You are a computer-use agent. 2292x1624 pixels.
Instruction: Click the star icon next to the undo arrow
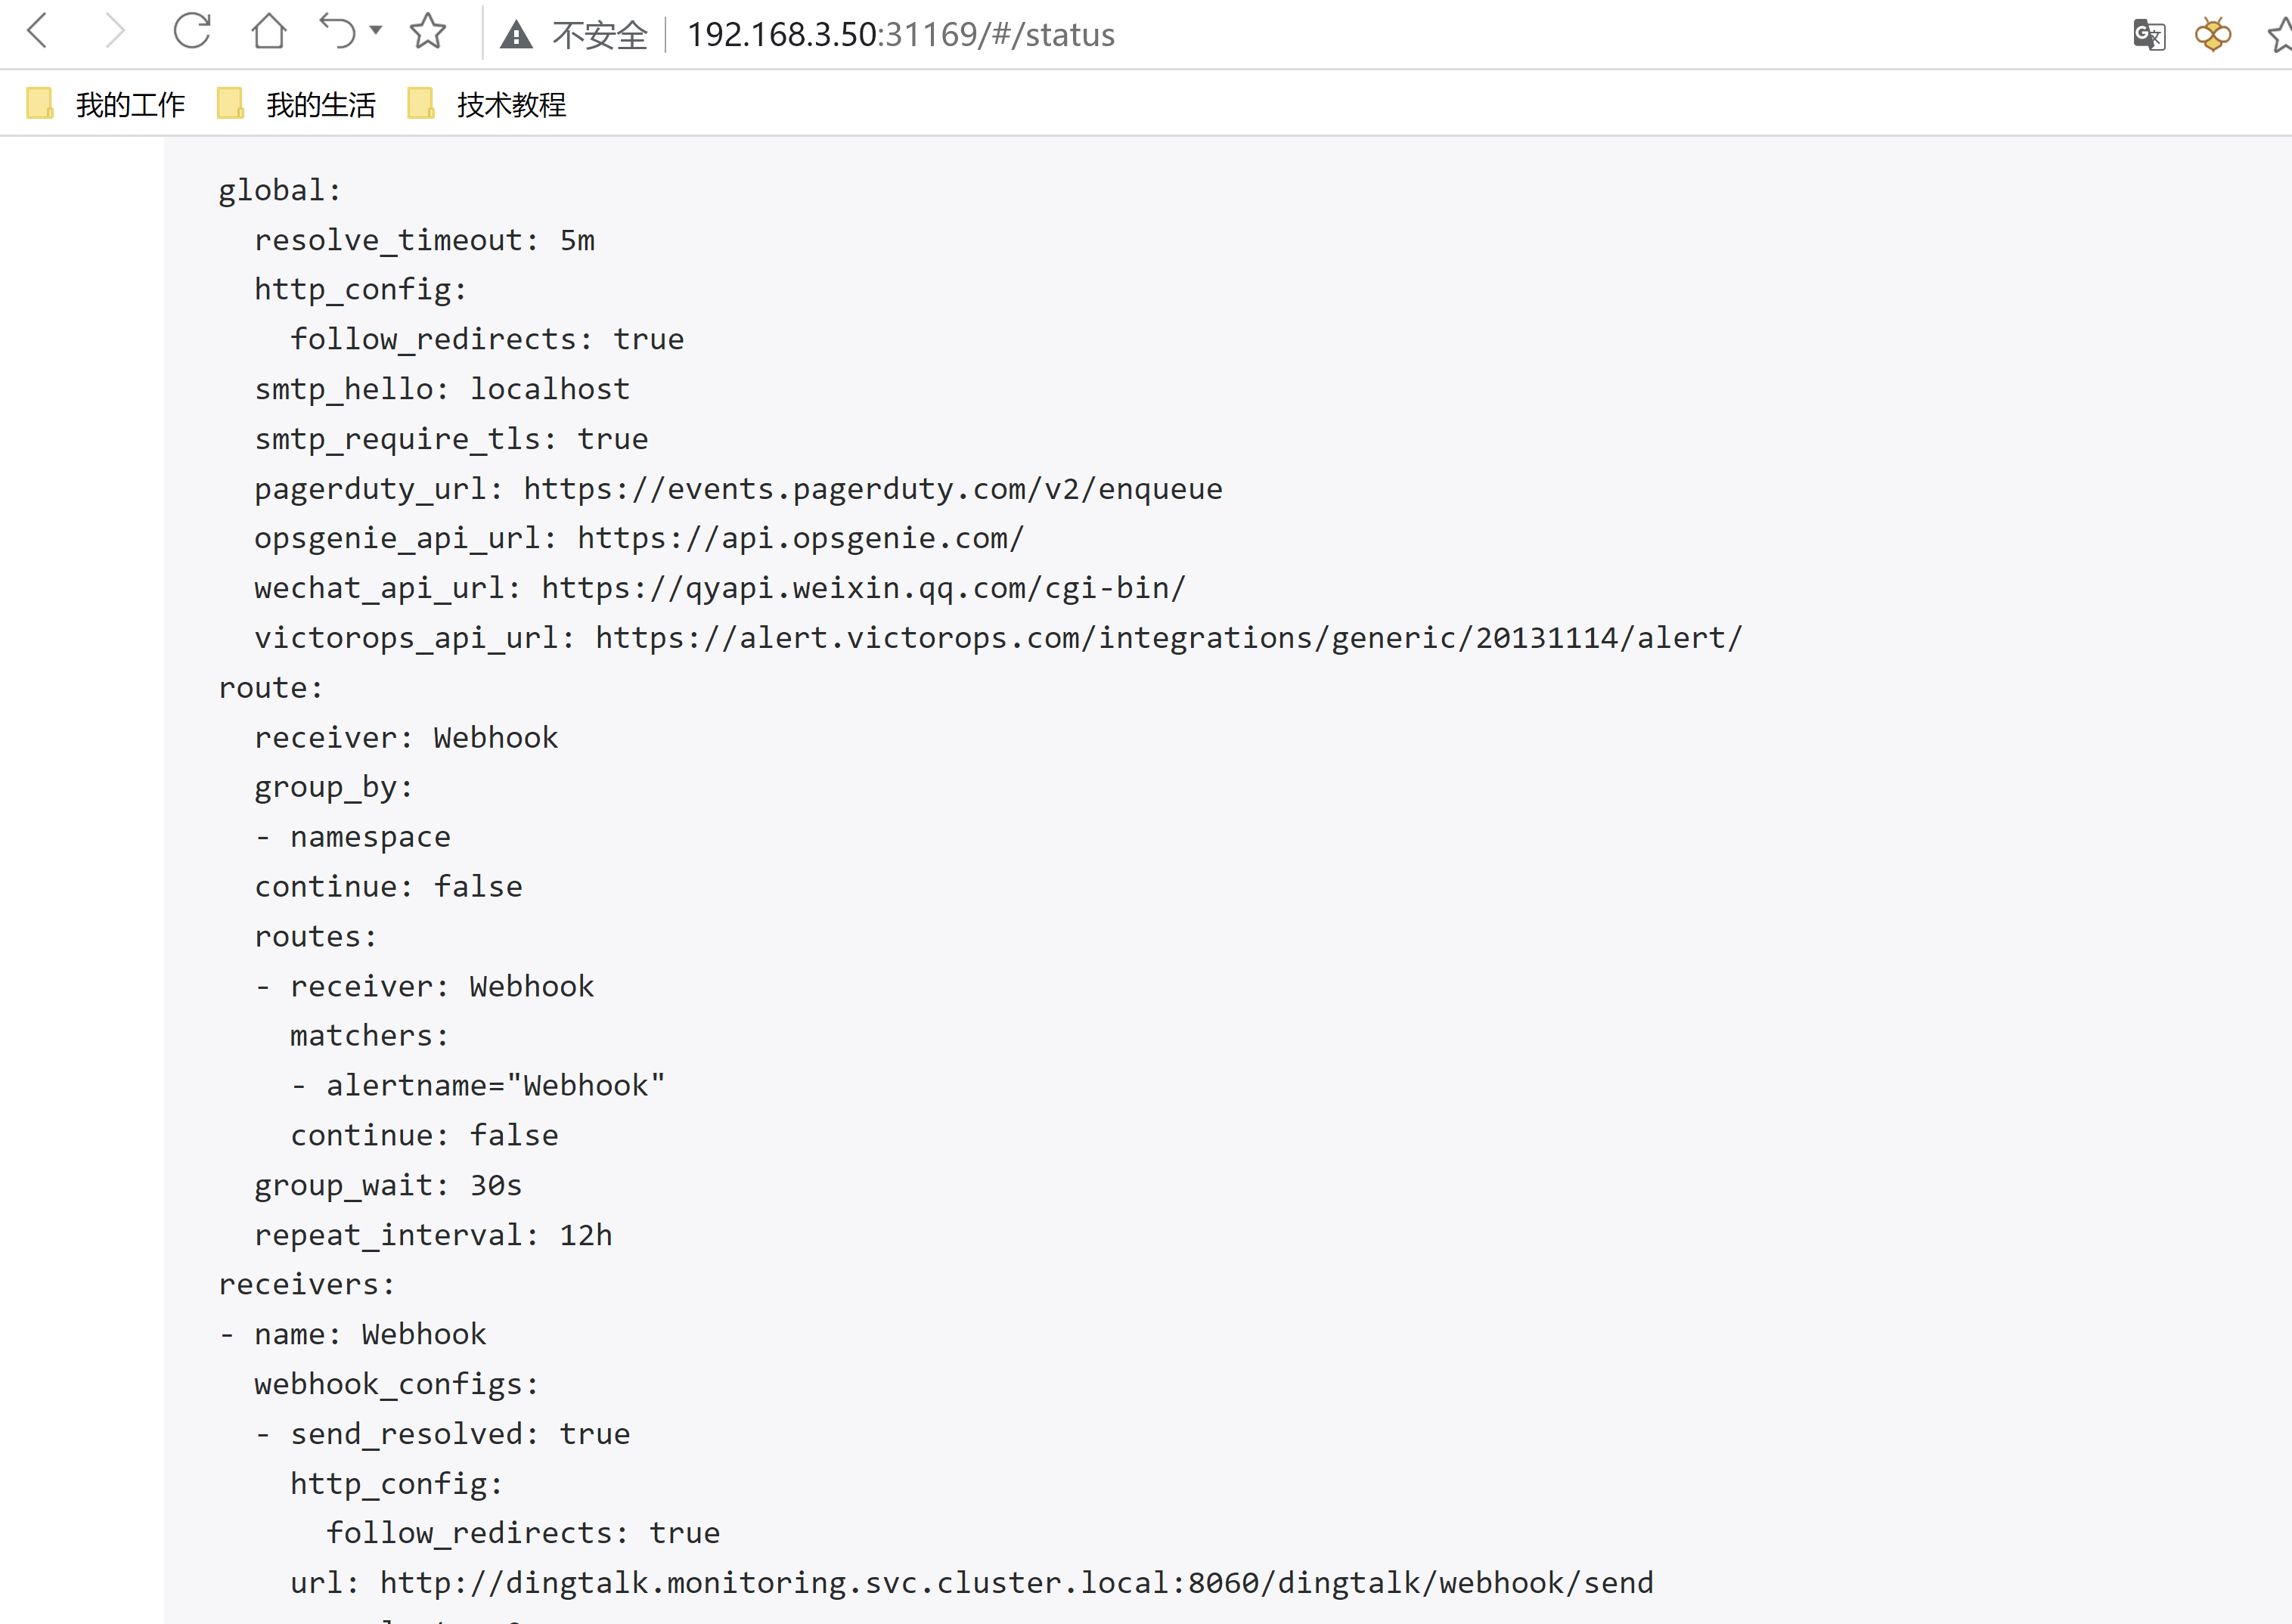[x=427, y=33]
